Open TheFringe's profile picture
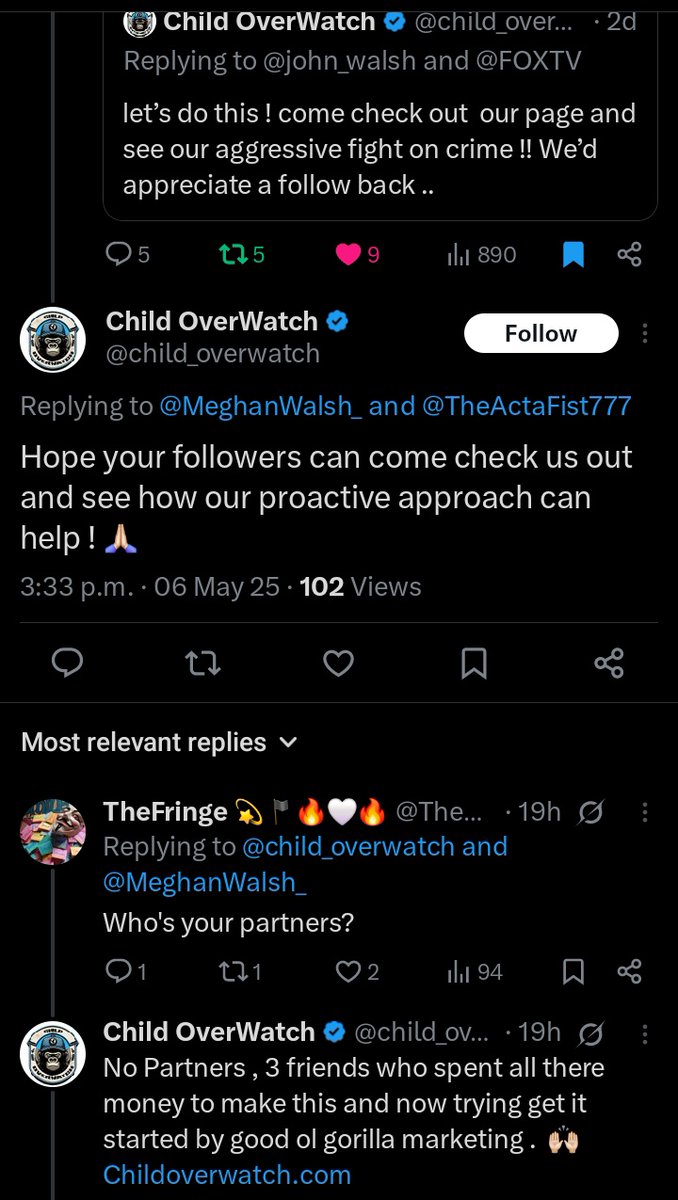The height and width of the screenshot is (1200, 678). [x=53, y=832]
